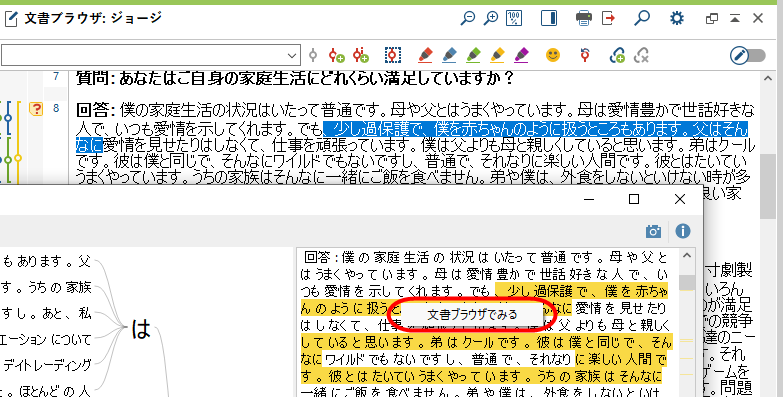Collapse the document browser window with the up arrow
Screen dimensions: 783x397
pyautogui.click(x=735, y=18)
